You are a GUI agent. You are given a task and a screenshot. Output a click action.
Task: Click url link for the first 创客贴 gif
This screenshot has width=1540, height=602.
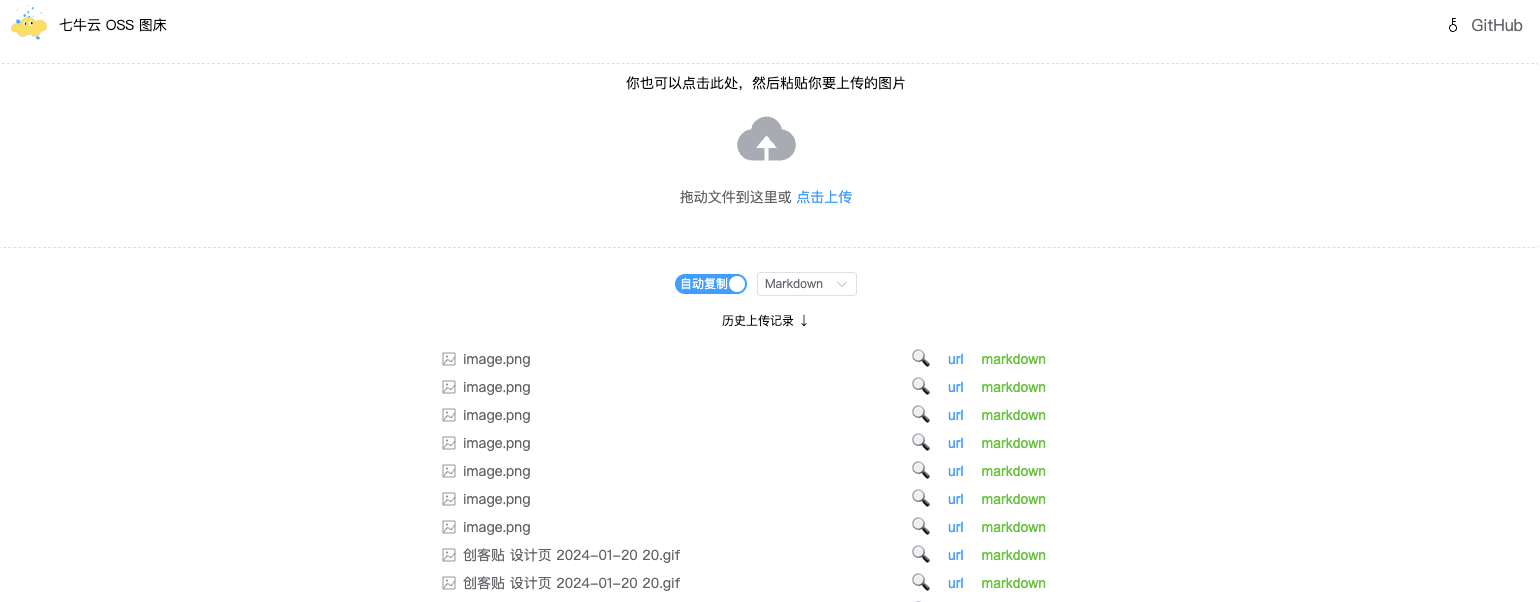(955, 555)
